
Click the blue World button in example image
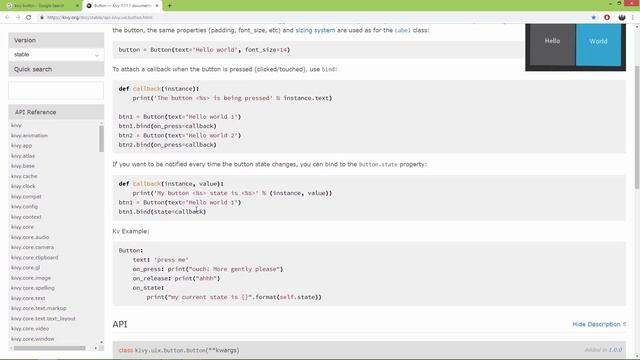pos(598,44)
